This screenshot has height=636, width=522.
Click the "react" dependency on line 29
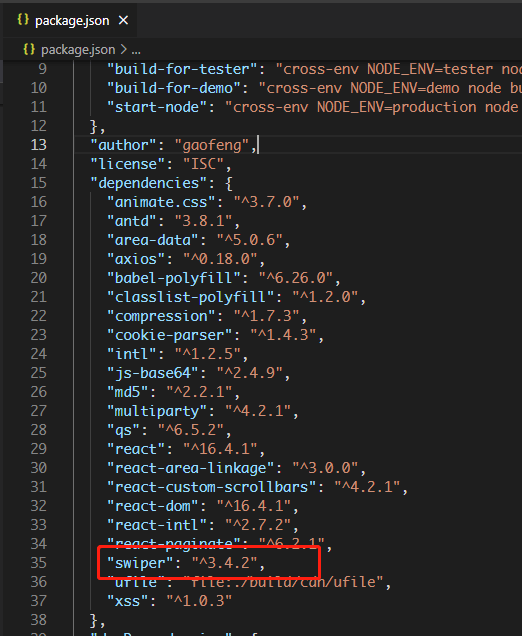(x=136, y=449)
